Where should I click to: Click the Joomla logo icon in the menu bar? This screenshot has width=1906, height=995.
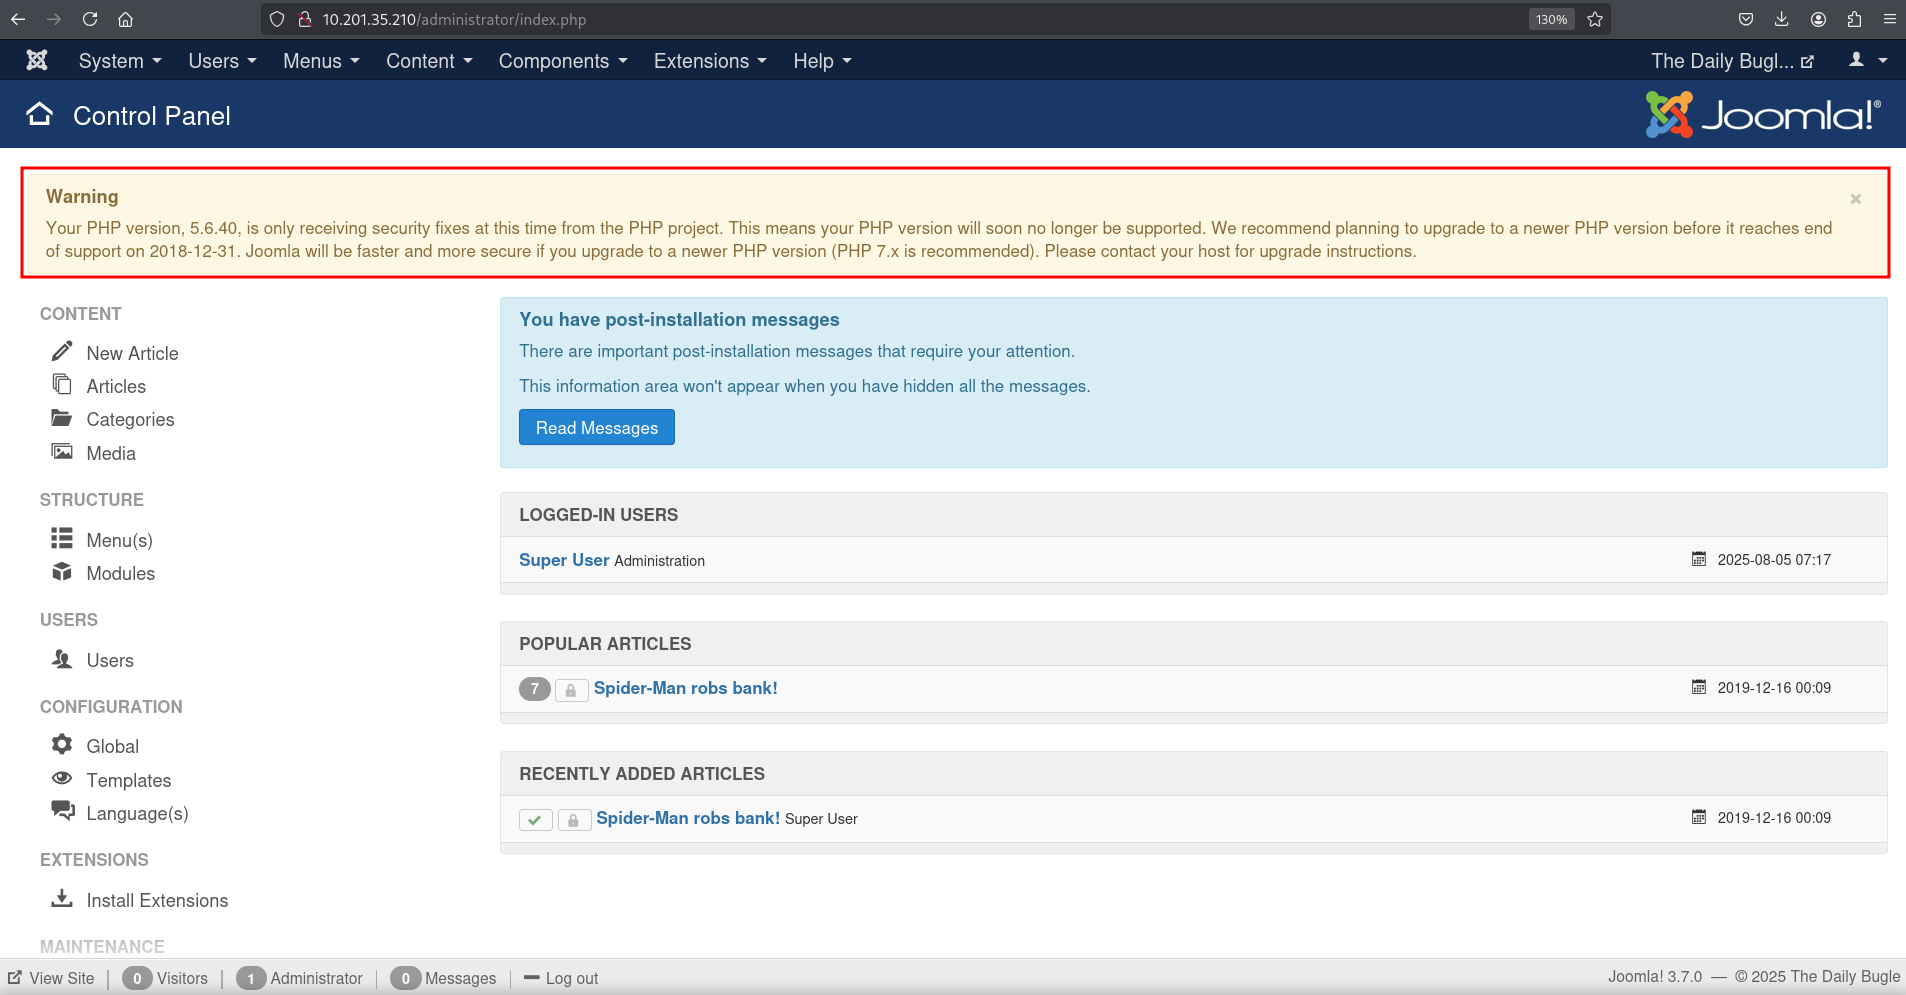(37, 61)
